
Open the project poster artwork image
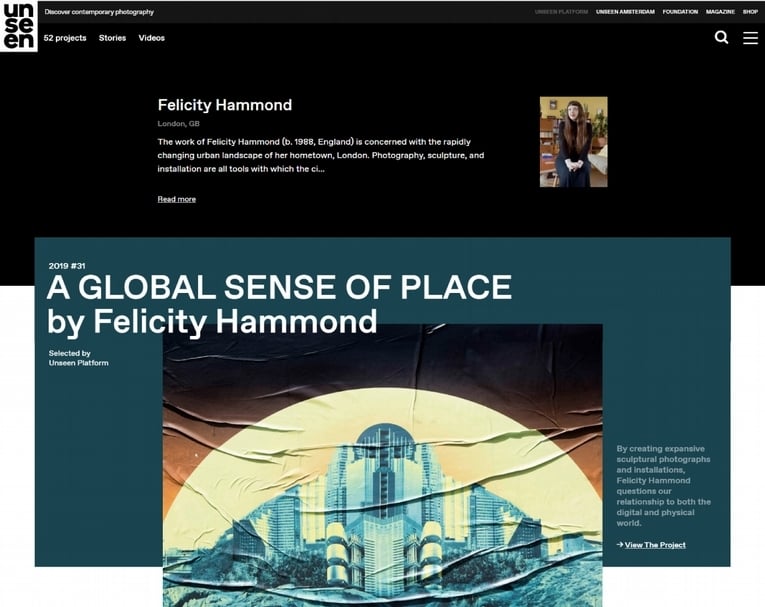click(x=382, y=465)
